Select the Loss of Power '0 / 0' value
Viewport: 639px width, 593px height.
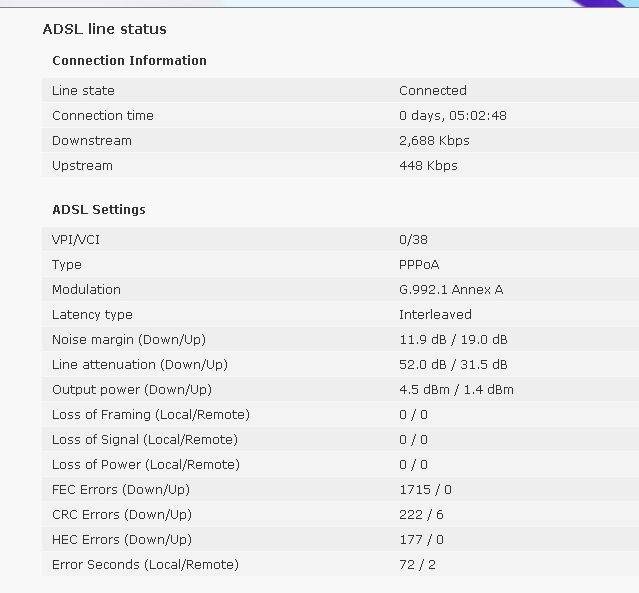[x=413, y=465]
